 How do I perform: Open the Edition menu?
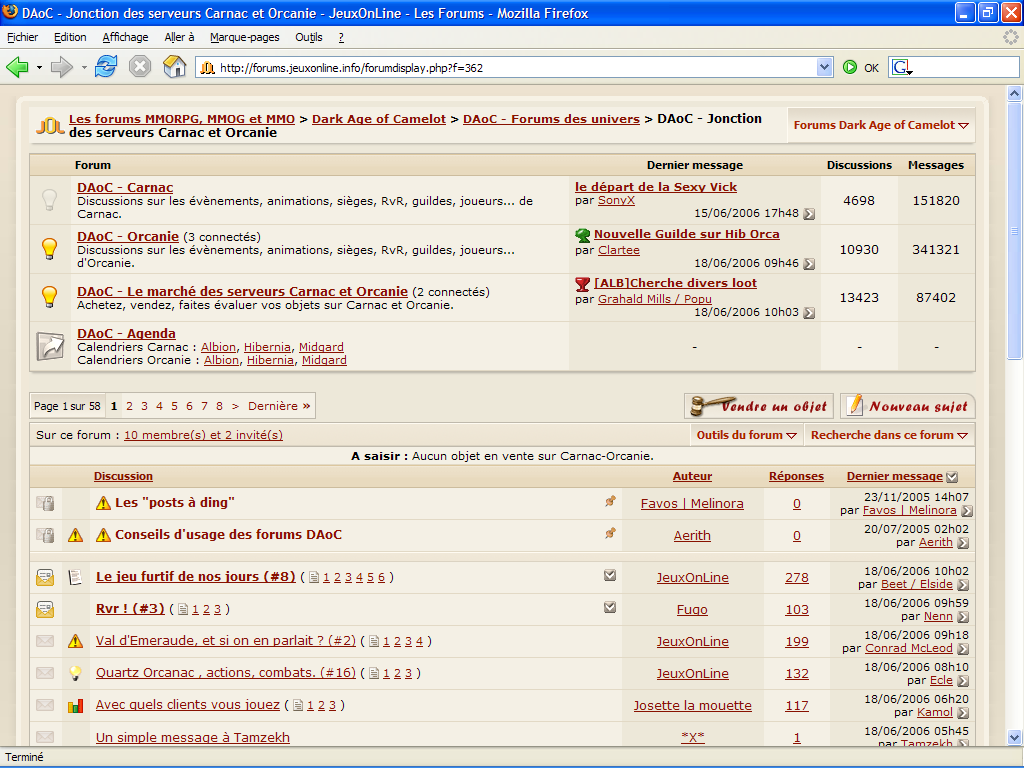pyautogui.click(x=70, y=37)
